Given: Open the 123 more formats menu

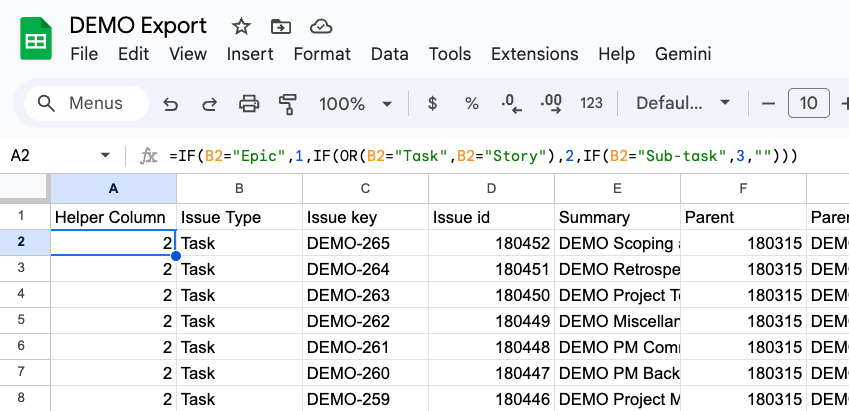Looking at the screenshot, I should 591,103.
